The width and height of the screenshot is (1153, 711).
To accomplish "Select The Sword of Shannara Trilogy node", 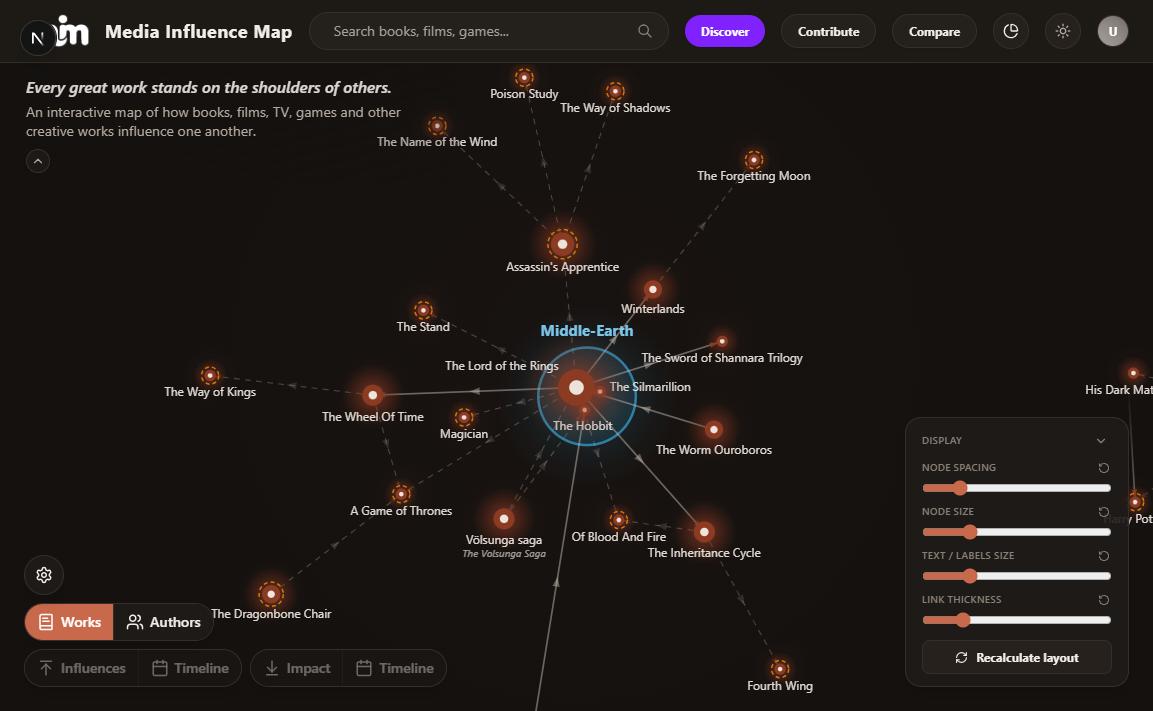I will (722, 341).
